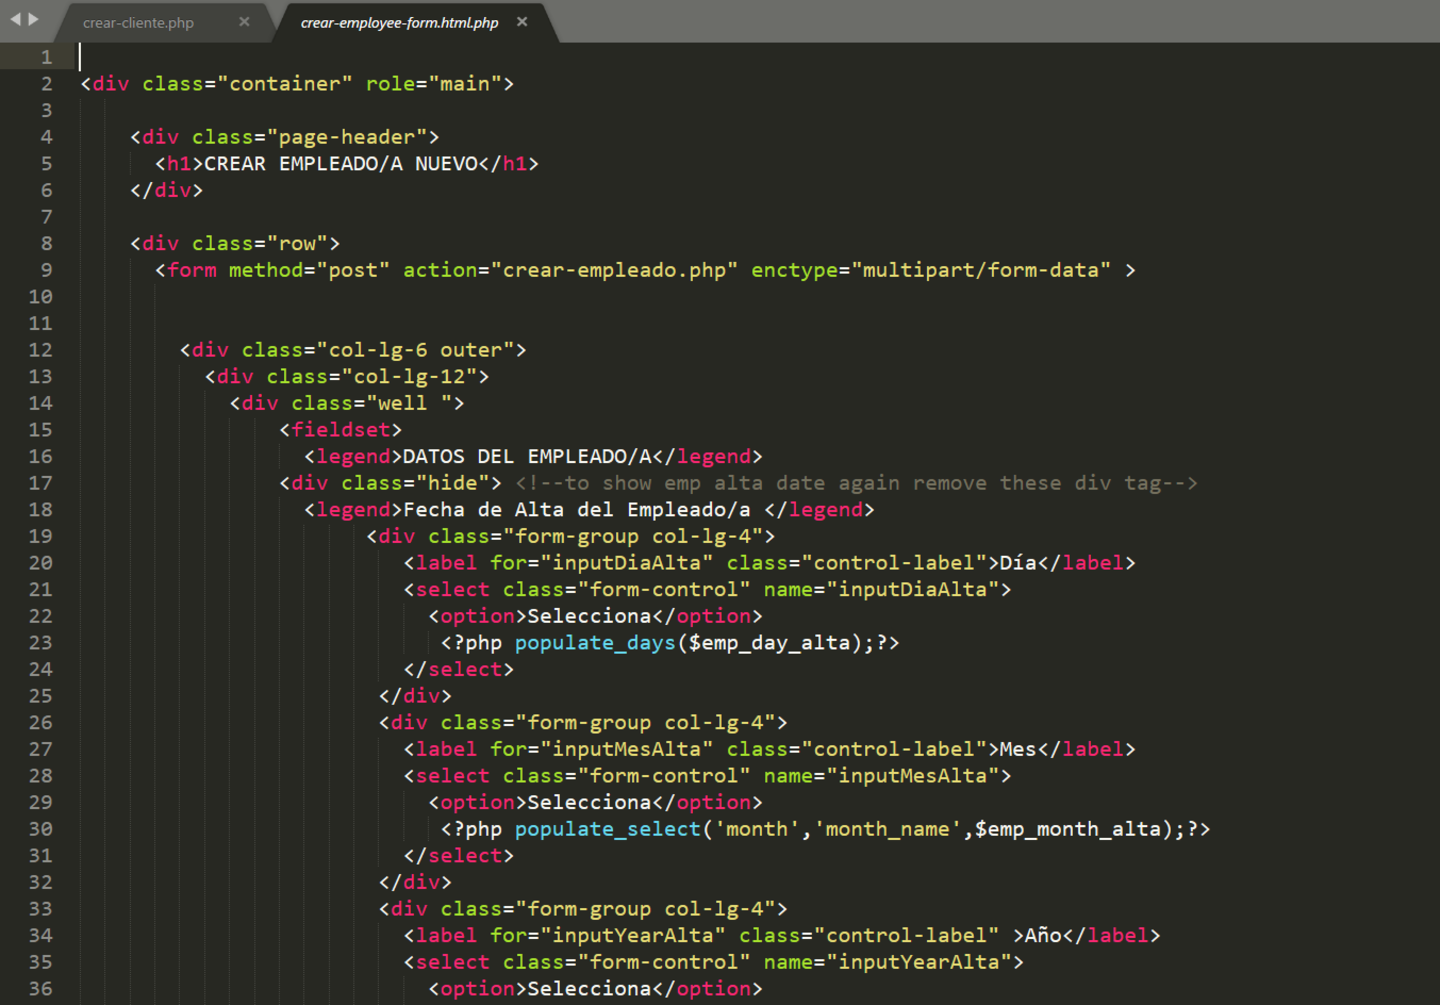Close the crear-cliente.php tab
Screen dimensions: 1440x1005
click(244, 21)
